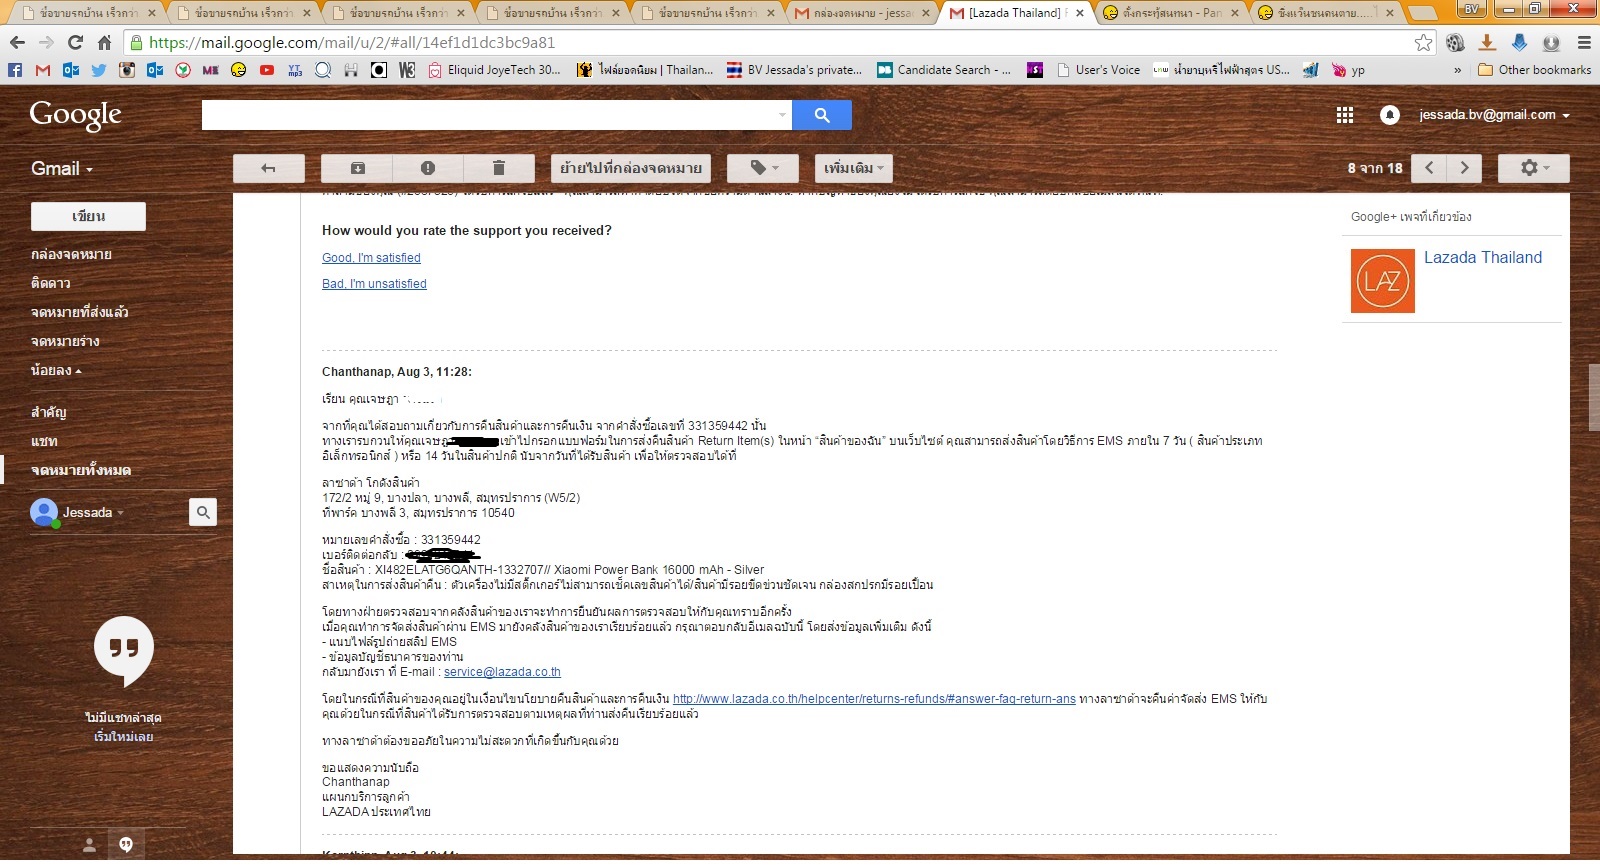
Task: Click the orange download extension icon
Action: point(1487,43)
